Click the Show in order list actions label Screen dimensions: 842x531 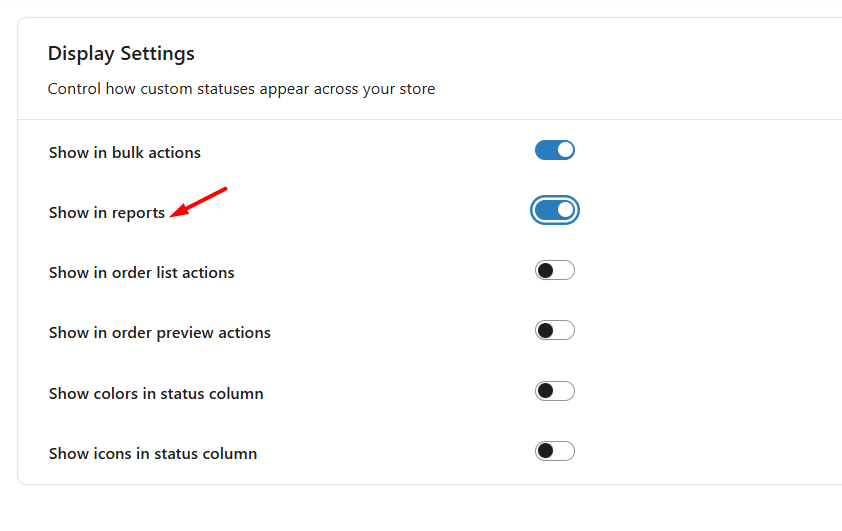(x=142, y=273)
